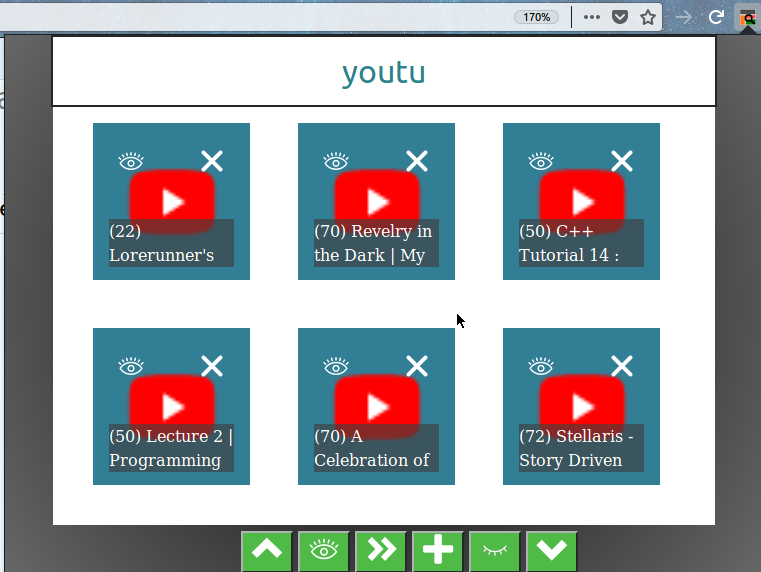Click '(50) Lecture 2 | Programming' title
The image size is (761, 572).
171,448
